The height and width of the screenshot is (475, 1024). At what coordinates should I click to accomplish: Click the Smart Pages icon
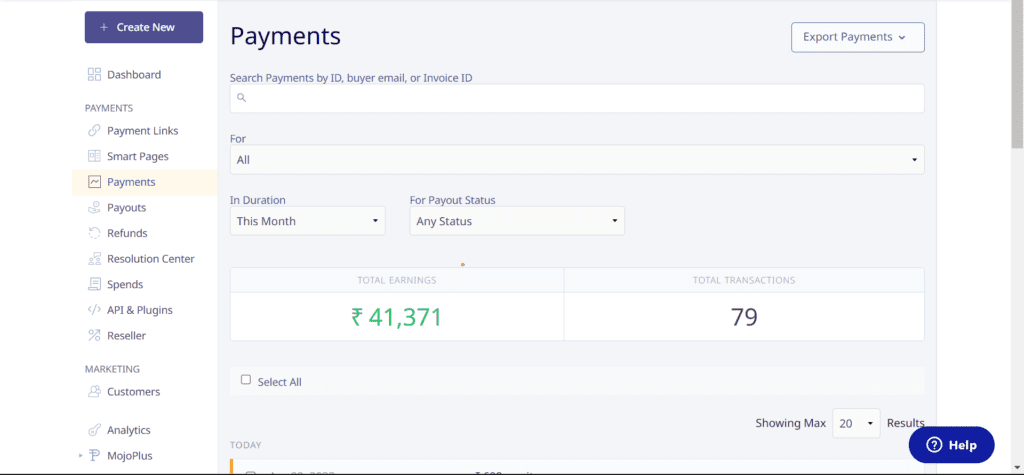94,156
